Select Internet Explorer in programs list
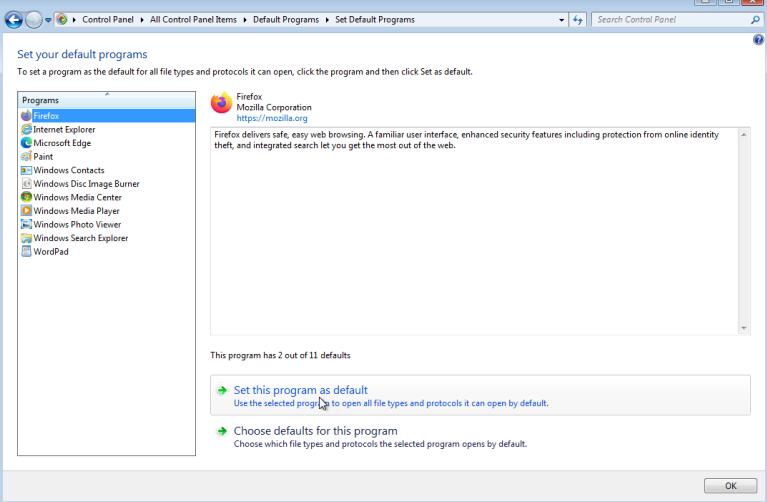767x502 pixels. coord(64,130)
